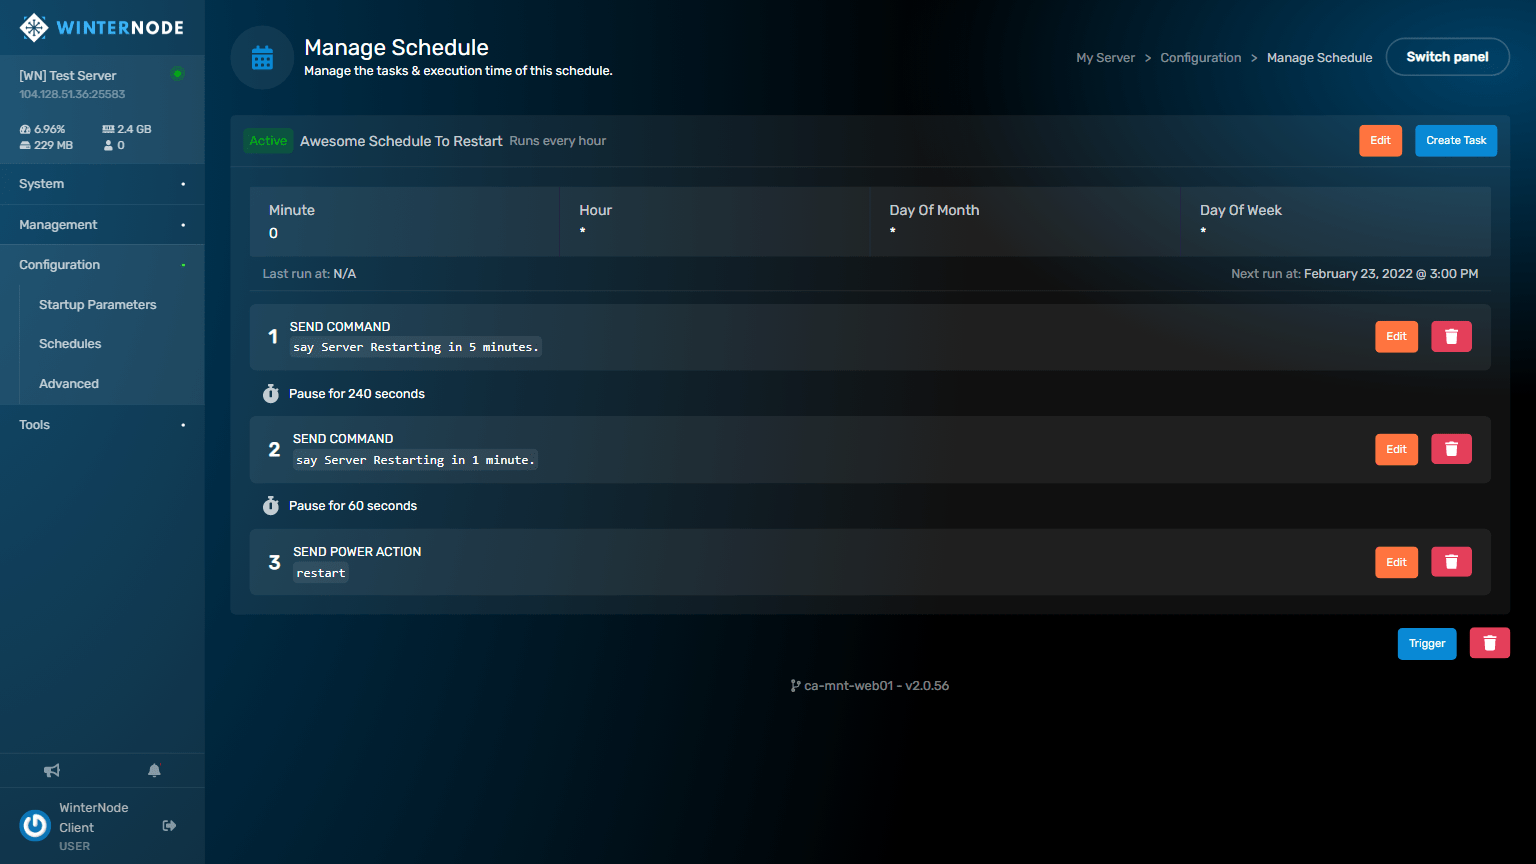Delete the whole schedule using bottom trash button
This screenshot has width=1536, height=864.
point(1489,643)
